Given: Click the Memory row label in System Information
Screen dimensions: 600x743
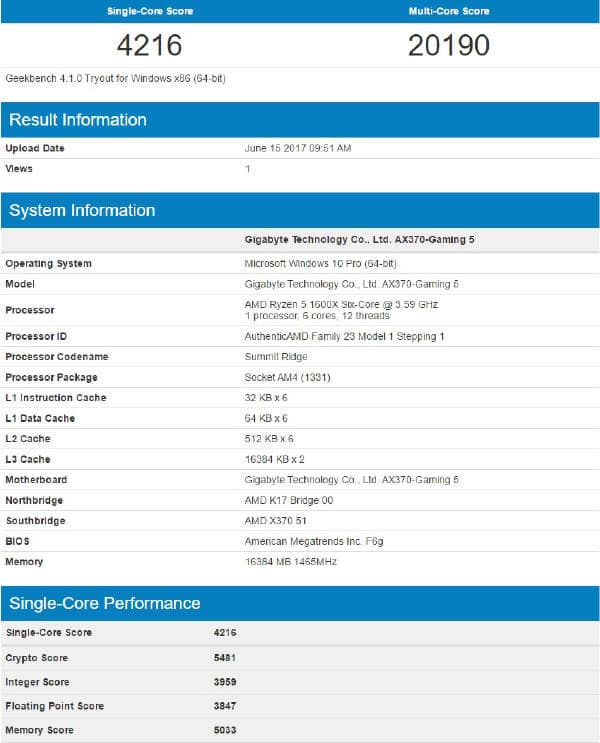Looking at the screenshot, I should click(24, 562).
